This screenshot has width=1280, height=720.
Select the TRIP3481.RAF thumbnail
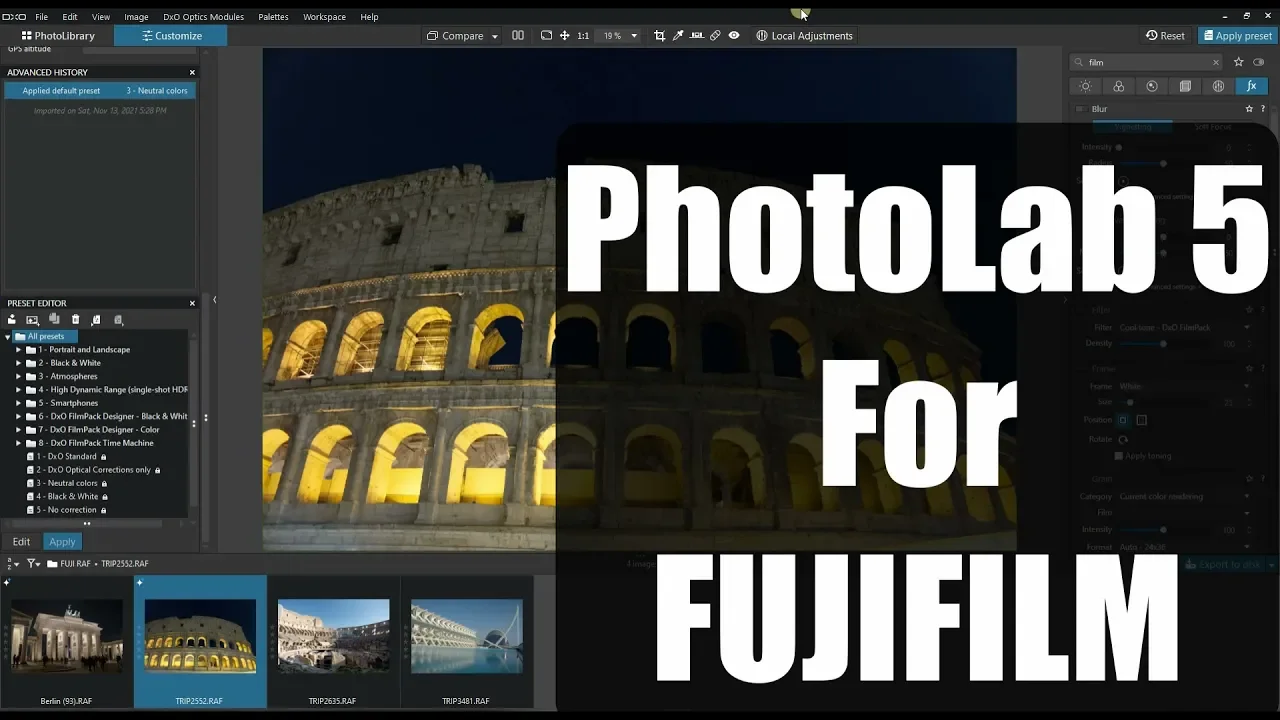466,642
